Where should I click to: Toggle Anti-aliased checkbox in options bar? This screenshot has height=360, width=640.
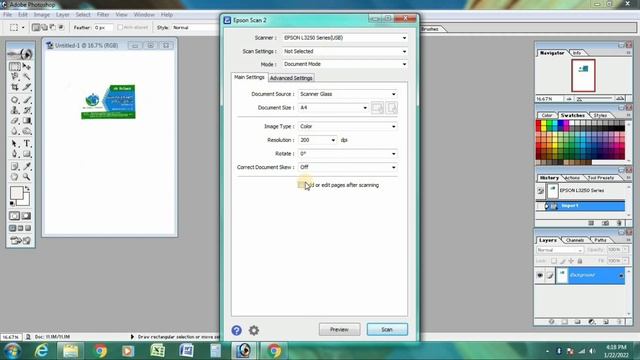click(x=120, y=27)
